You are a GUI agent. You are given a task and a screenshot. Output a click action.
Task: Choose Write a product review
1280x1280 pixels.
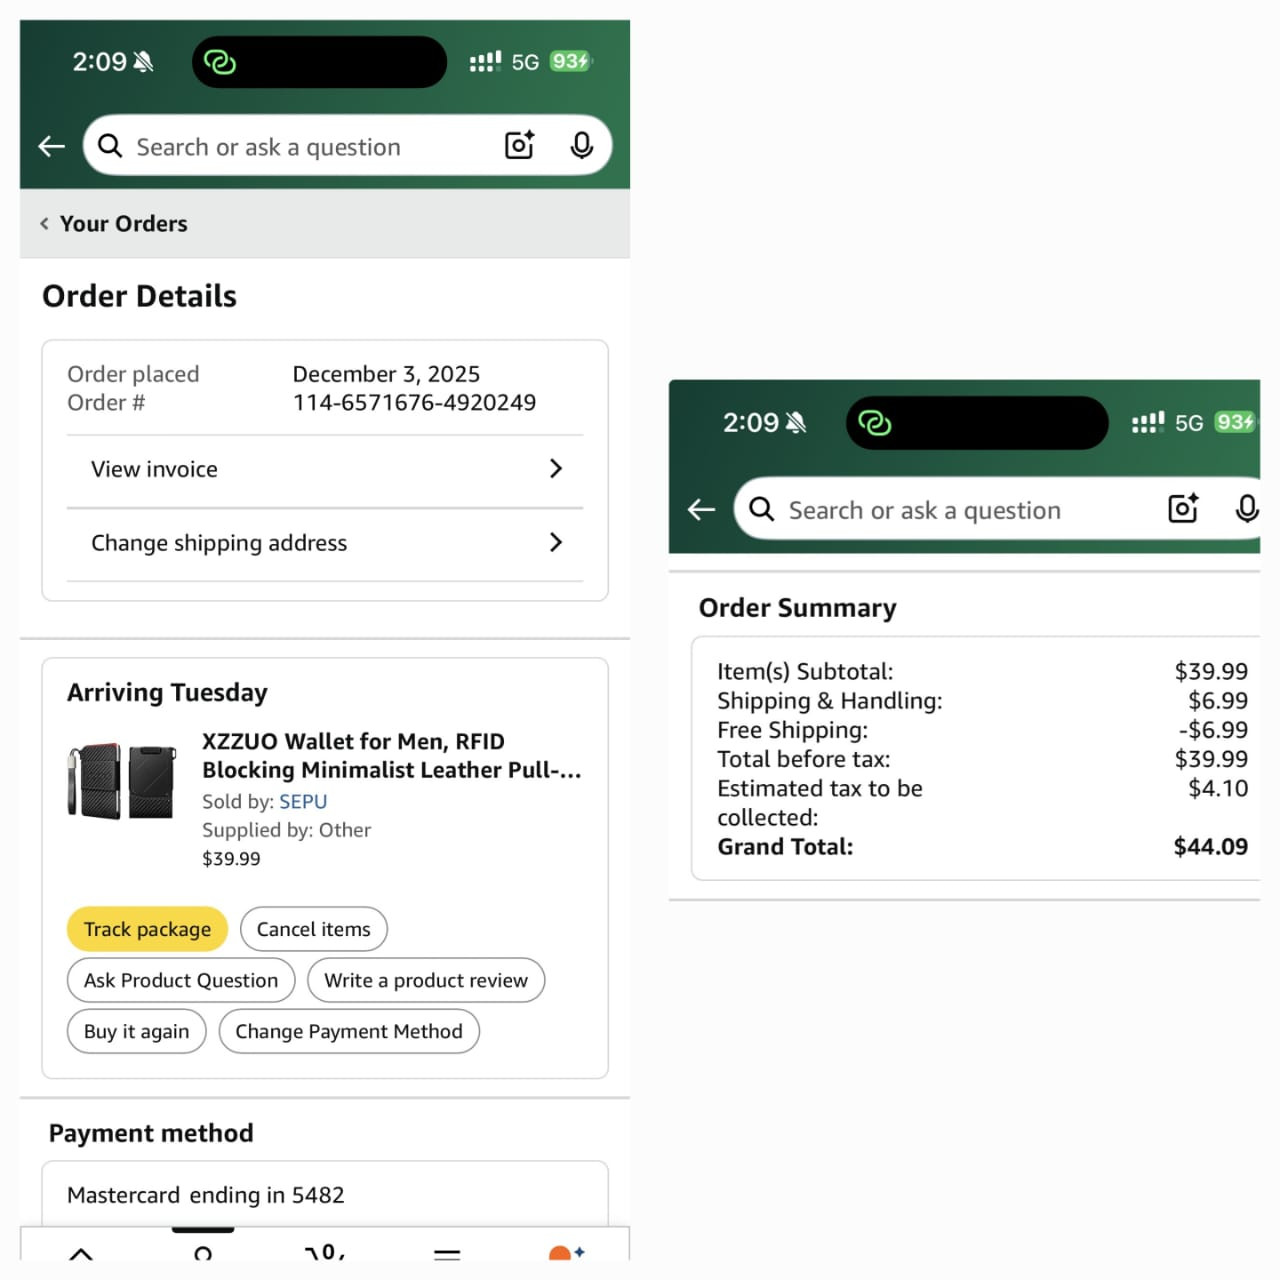(426, 980)
